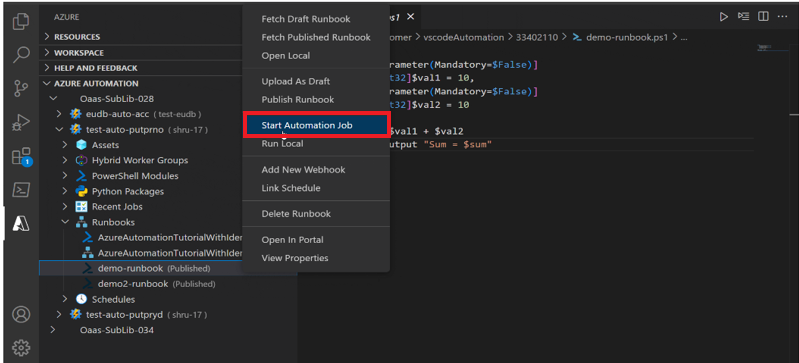Open the More Actions ellipsis in editor
Viewport: 799px width, 363px height.
[x=782, y=17]
